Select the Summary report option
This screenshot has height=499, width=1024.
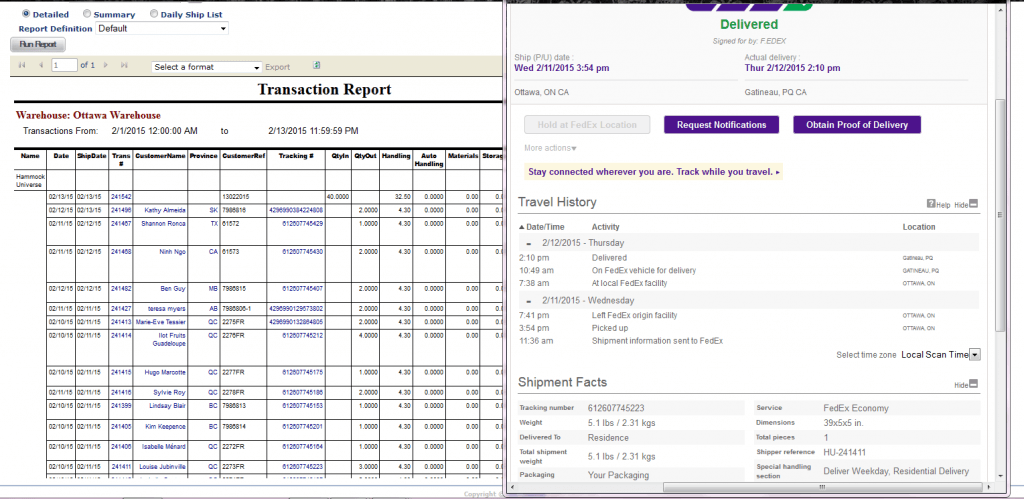point(87,14)
